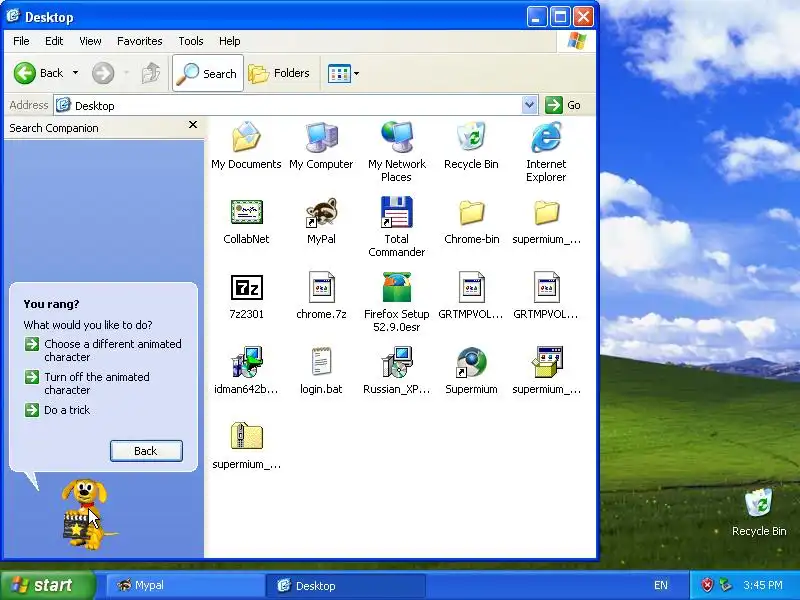Select My Network Places icon

coord(396,137)
